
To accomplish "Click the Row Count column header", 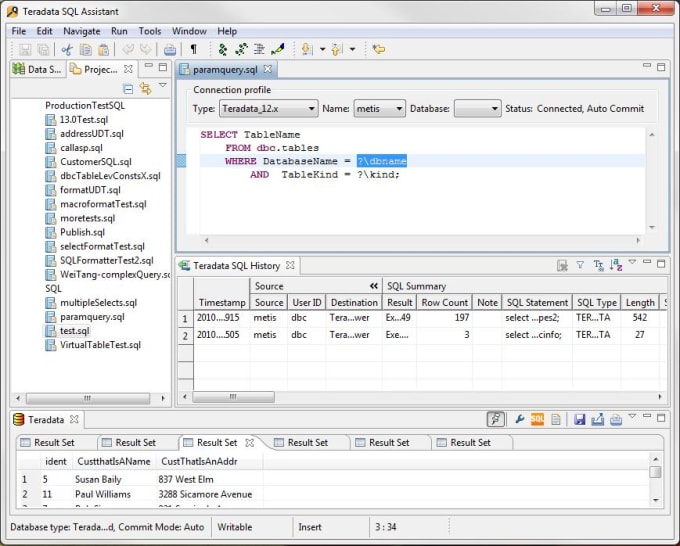I will point(444,302).
